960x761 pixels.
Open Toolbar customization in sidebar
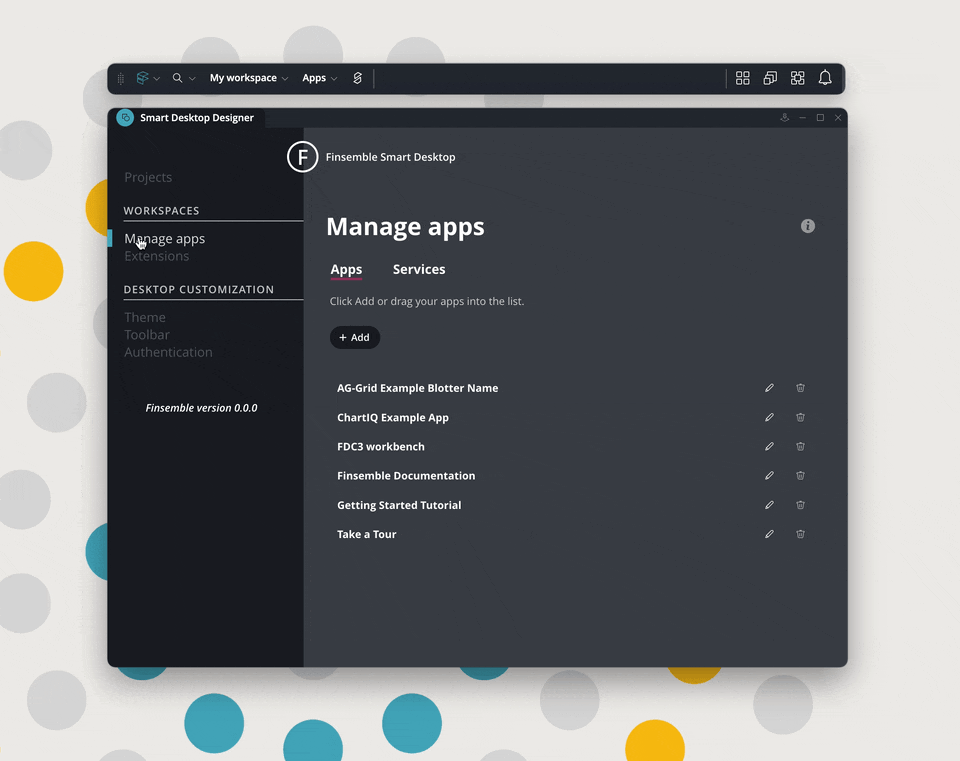click(147, 335)
